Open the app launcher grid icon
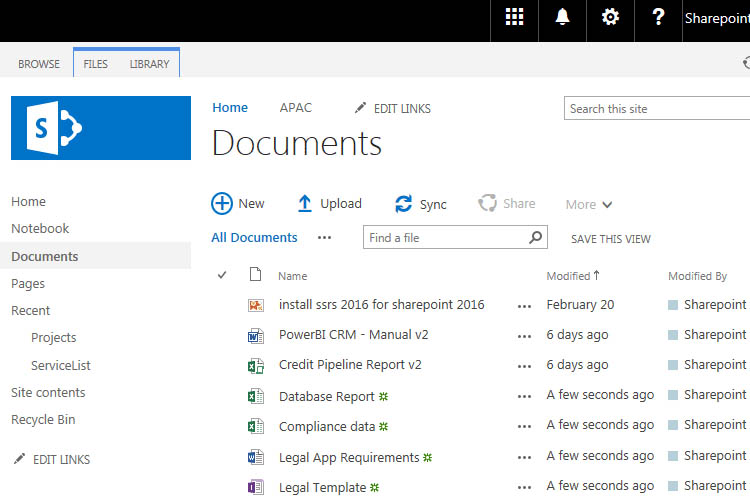The height and width of the screenshot is (500, 750). point(514,18)
